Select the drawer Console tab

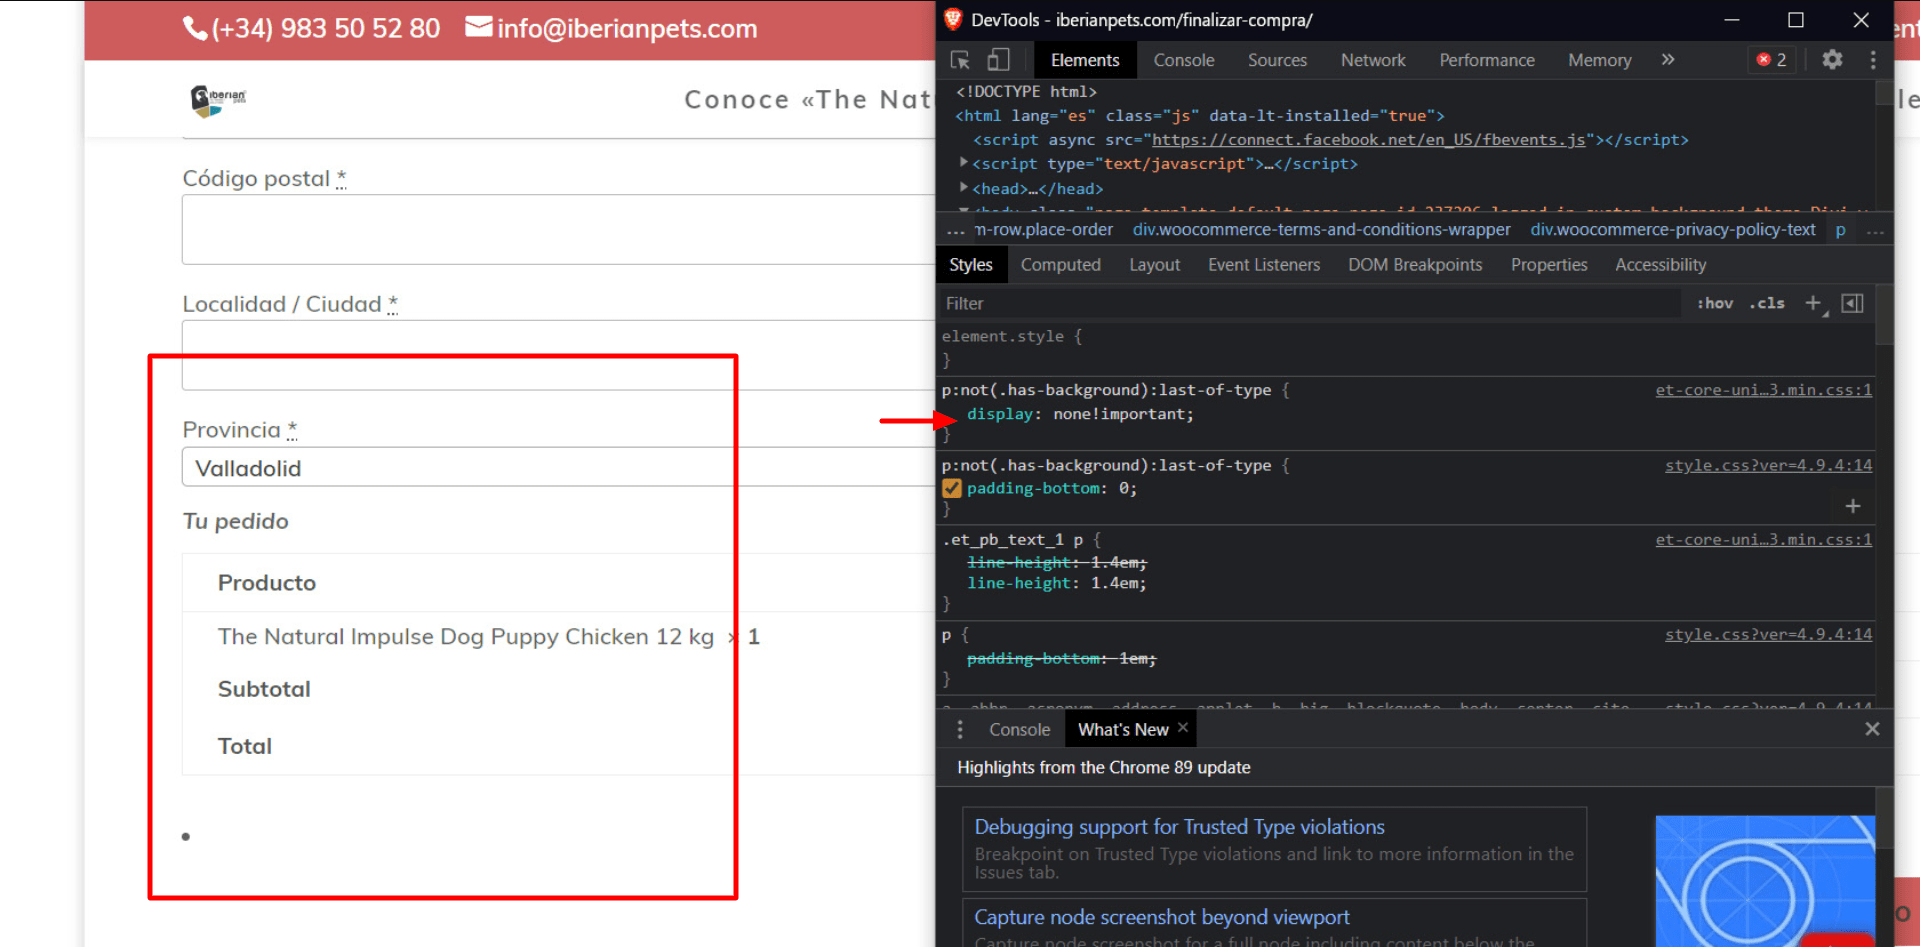(1019, 730)
